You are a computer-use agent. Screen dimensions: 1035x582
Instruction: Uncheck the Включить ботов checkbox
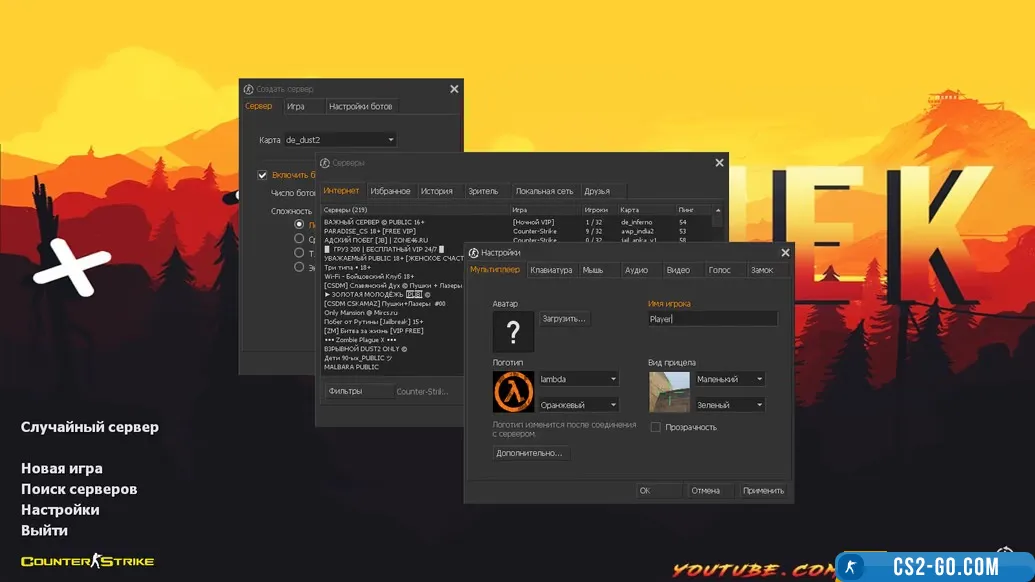tap(262, 175)
